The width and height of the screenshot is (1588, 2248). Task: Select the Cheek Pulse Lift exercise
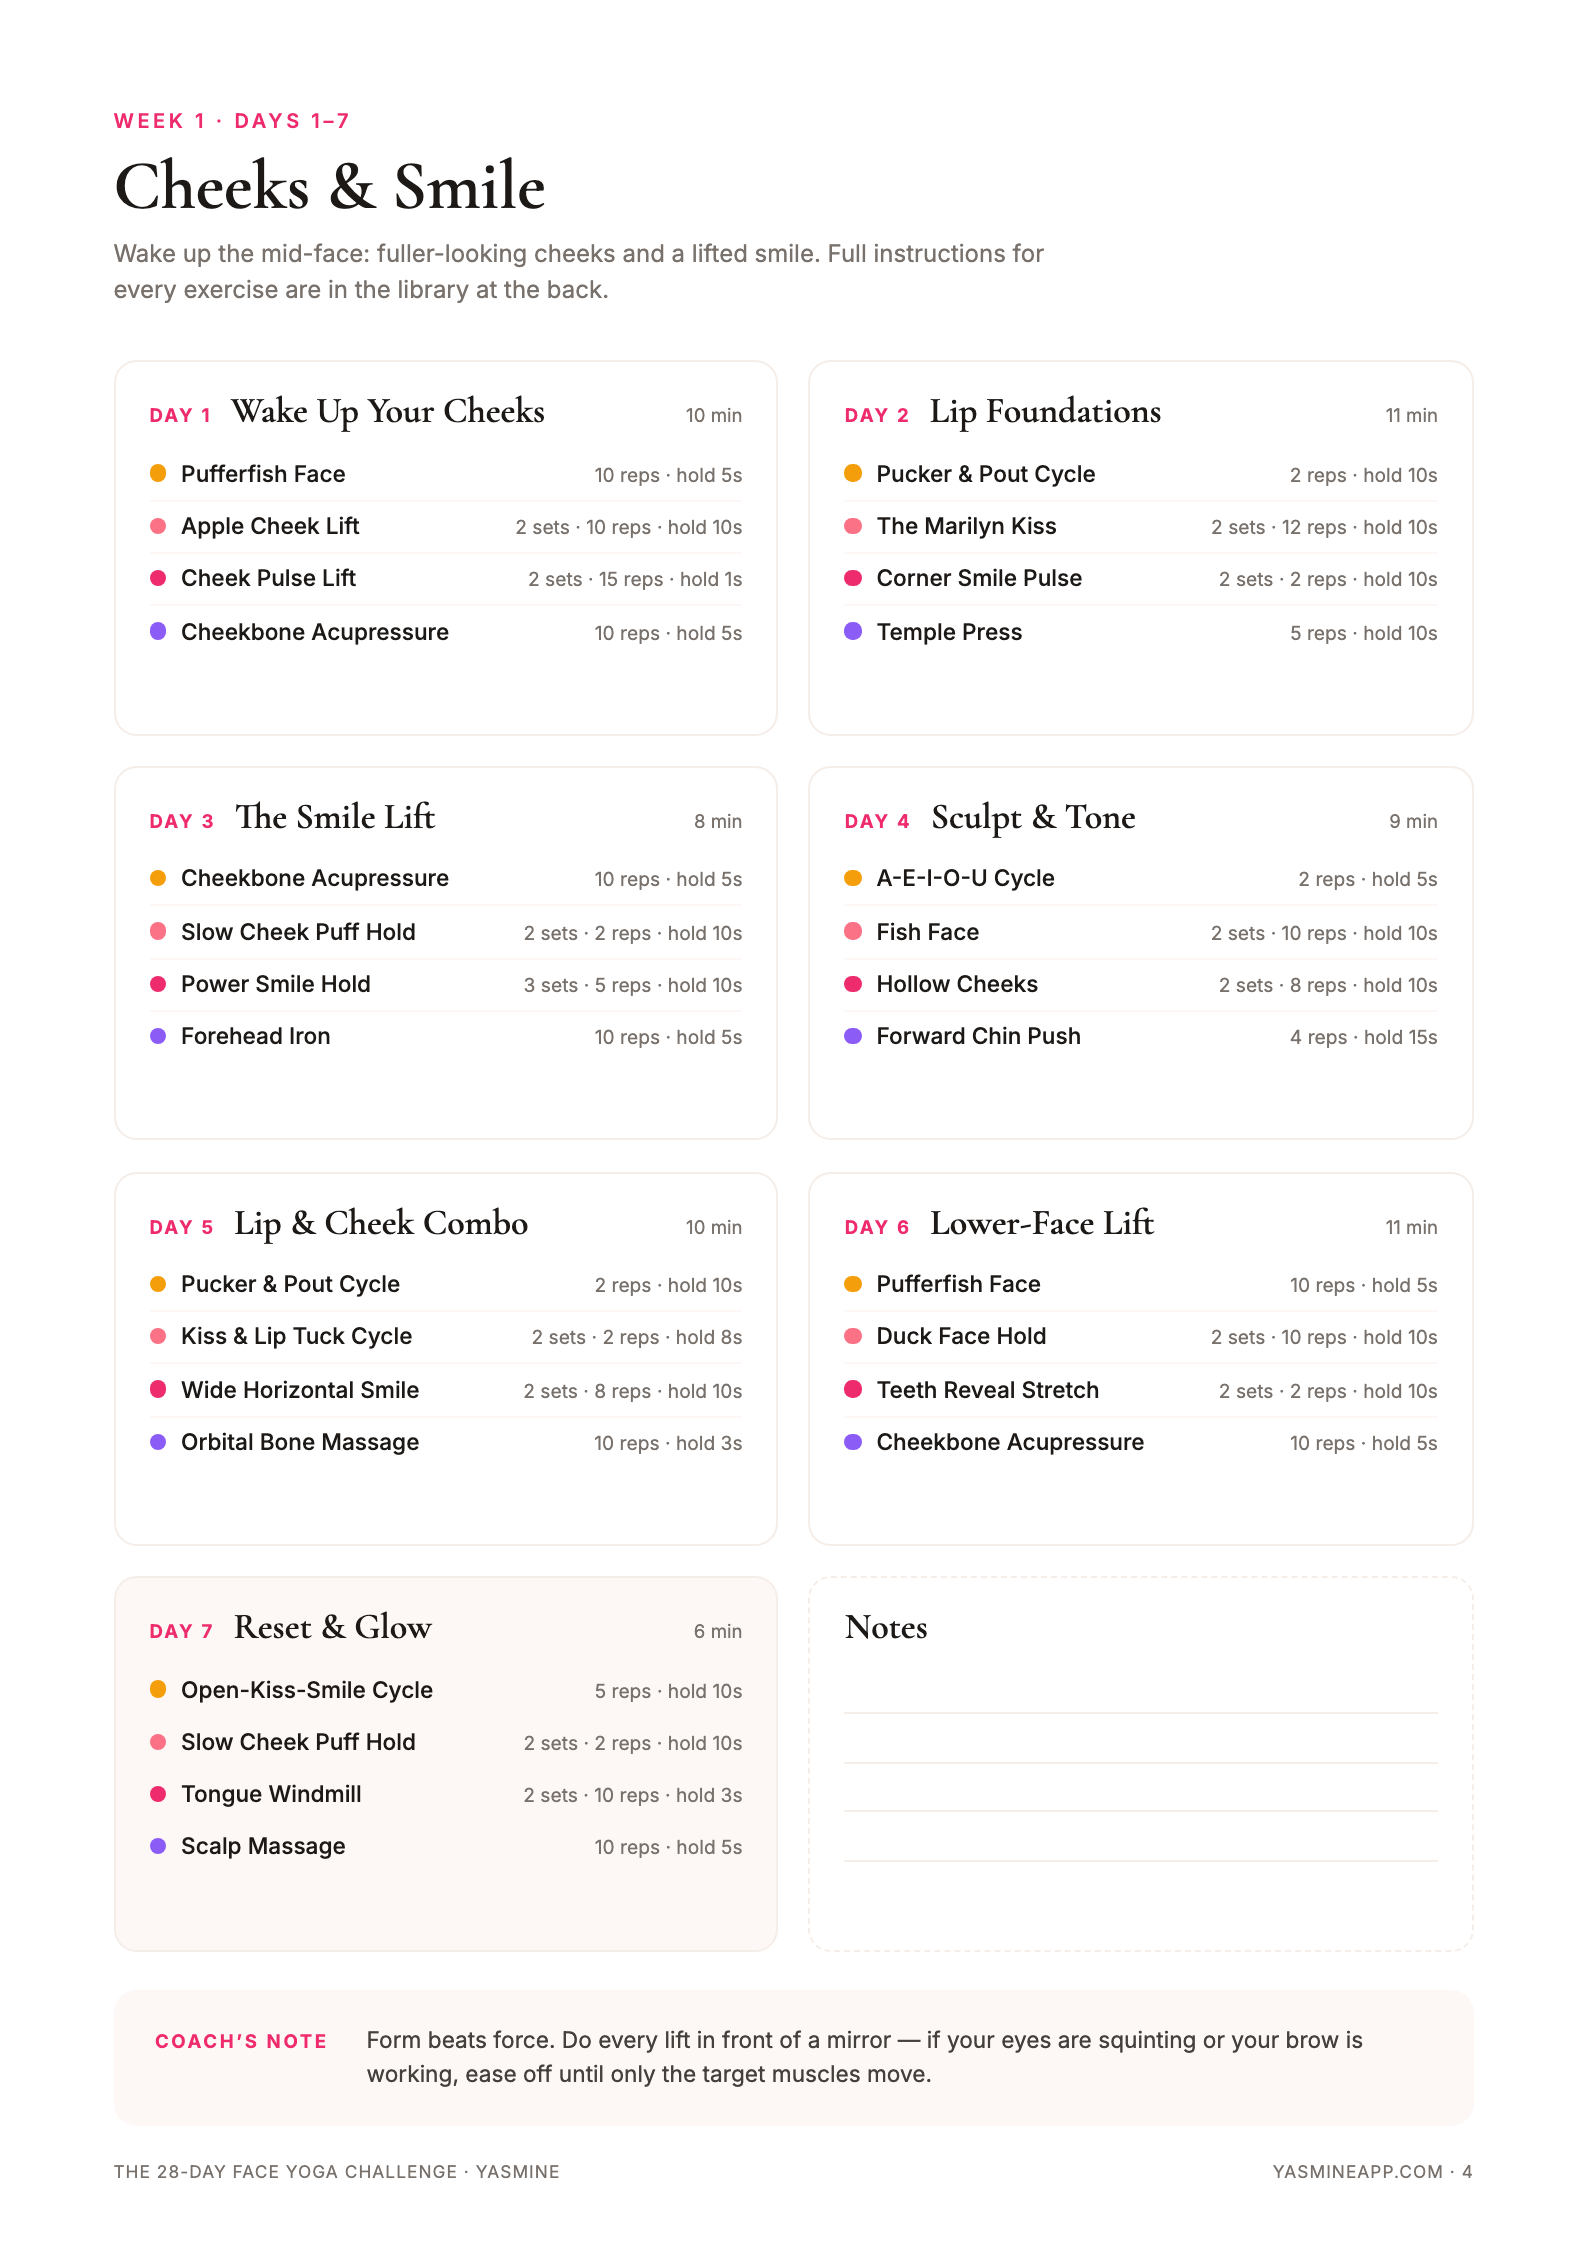(445, 579)
